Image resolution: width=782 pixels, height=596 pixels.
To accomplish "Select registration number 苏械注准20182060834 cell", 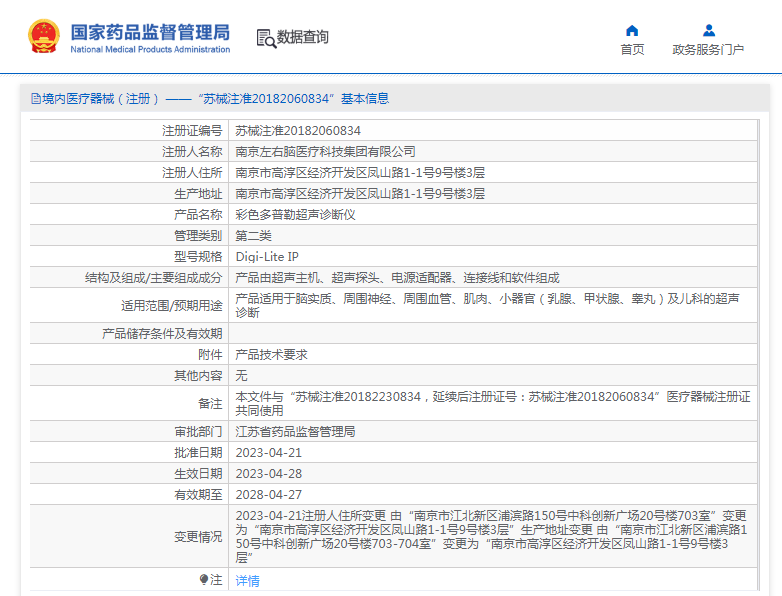I will (x=298, y=131).
